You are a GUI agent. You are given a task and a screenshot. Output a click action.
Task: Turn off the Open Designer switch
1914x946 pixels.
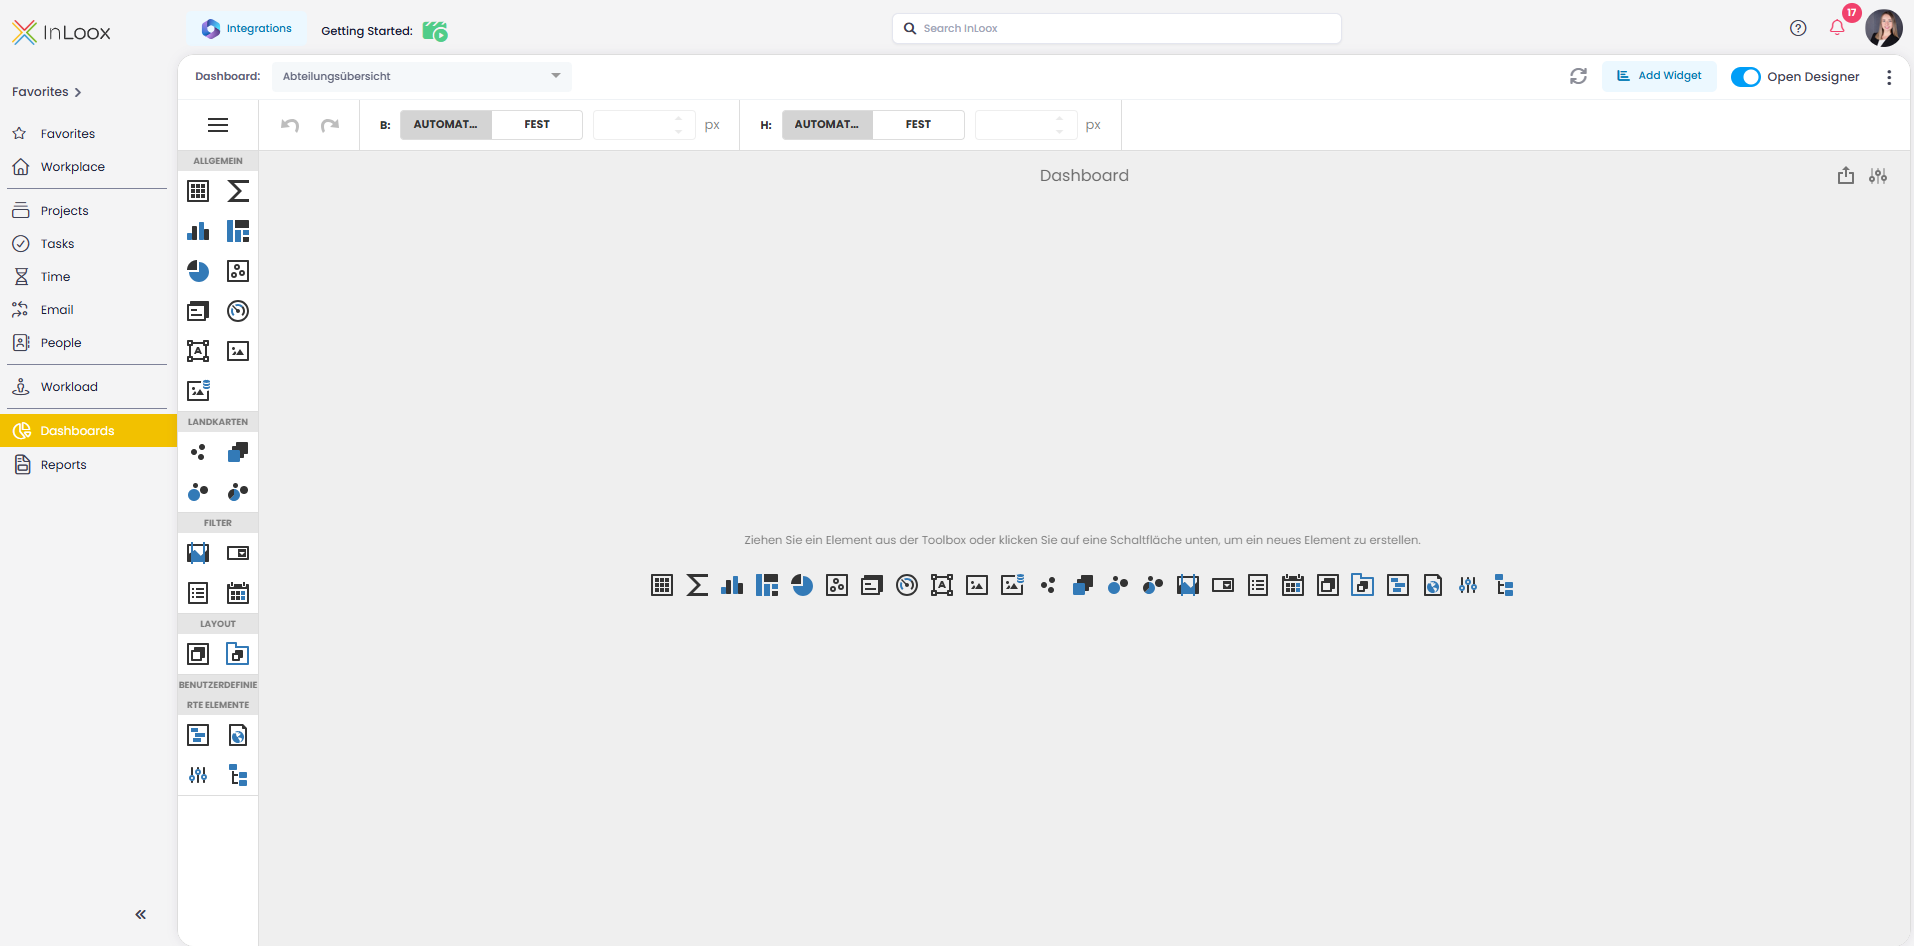point(1746,77)
